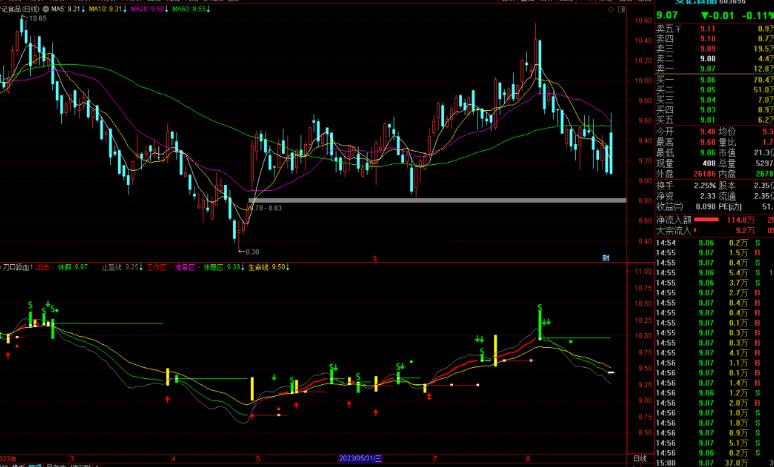Select the 买四 9.03 bid row
Viewport: 774px width, 467px height.
click(x=715, y=110)
